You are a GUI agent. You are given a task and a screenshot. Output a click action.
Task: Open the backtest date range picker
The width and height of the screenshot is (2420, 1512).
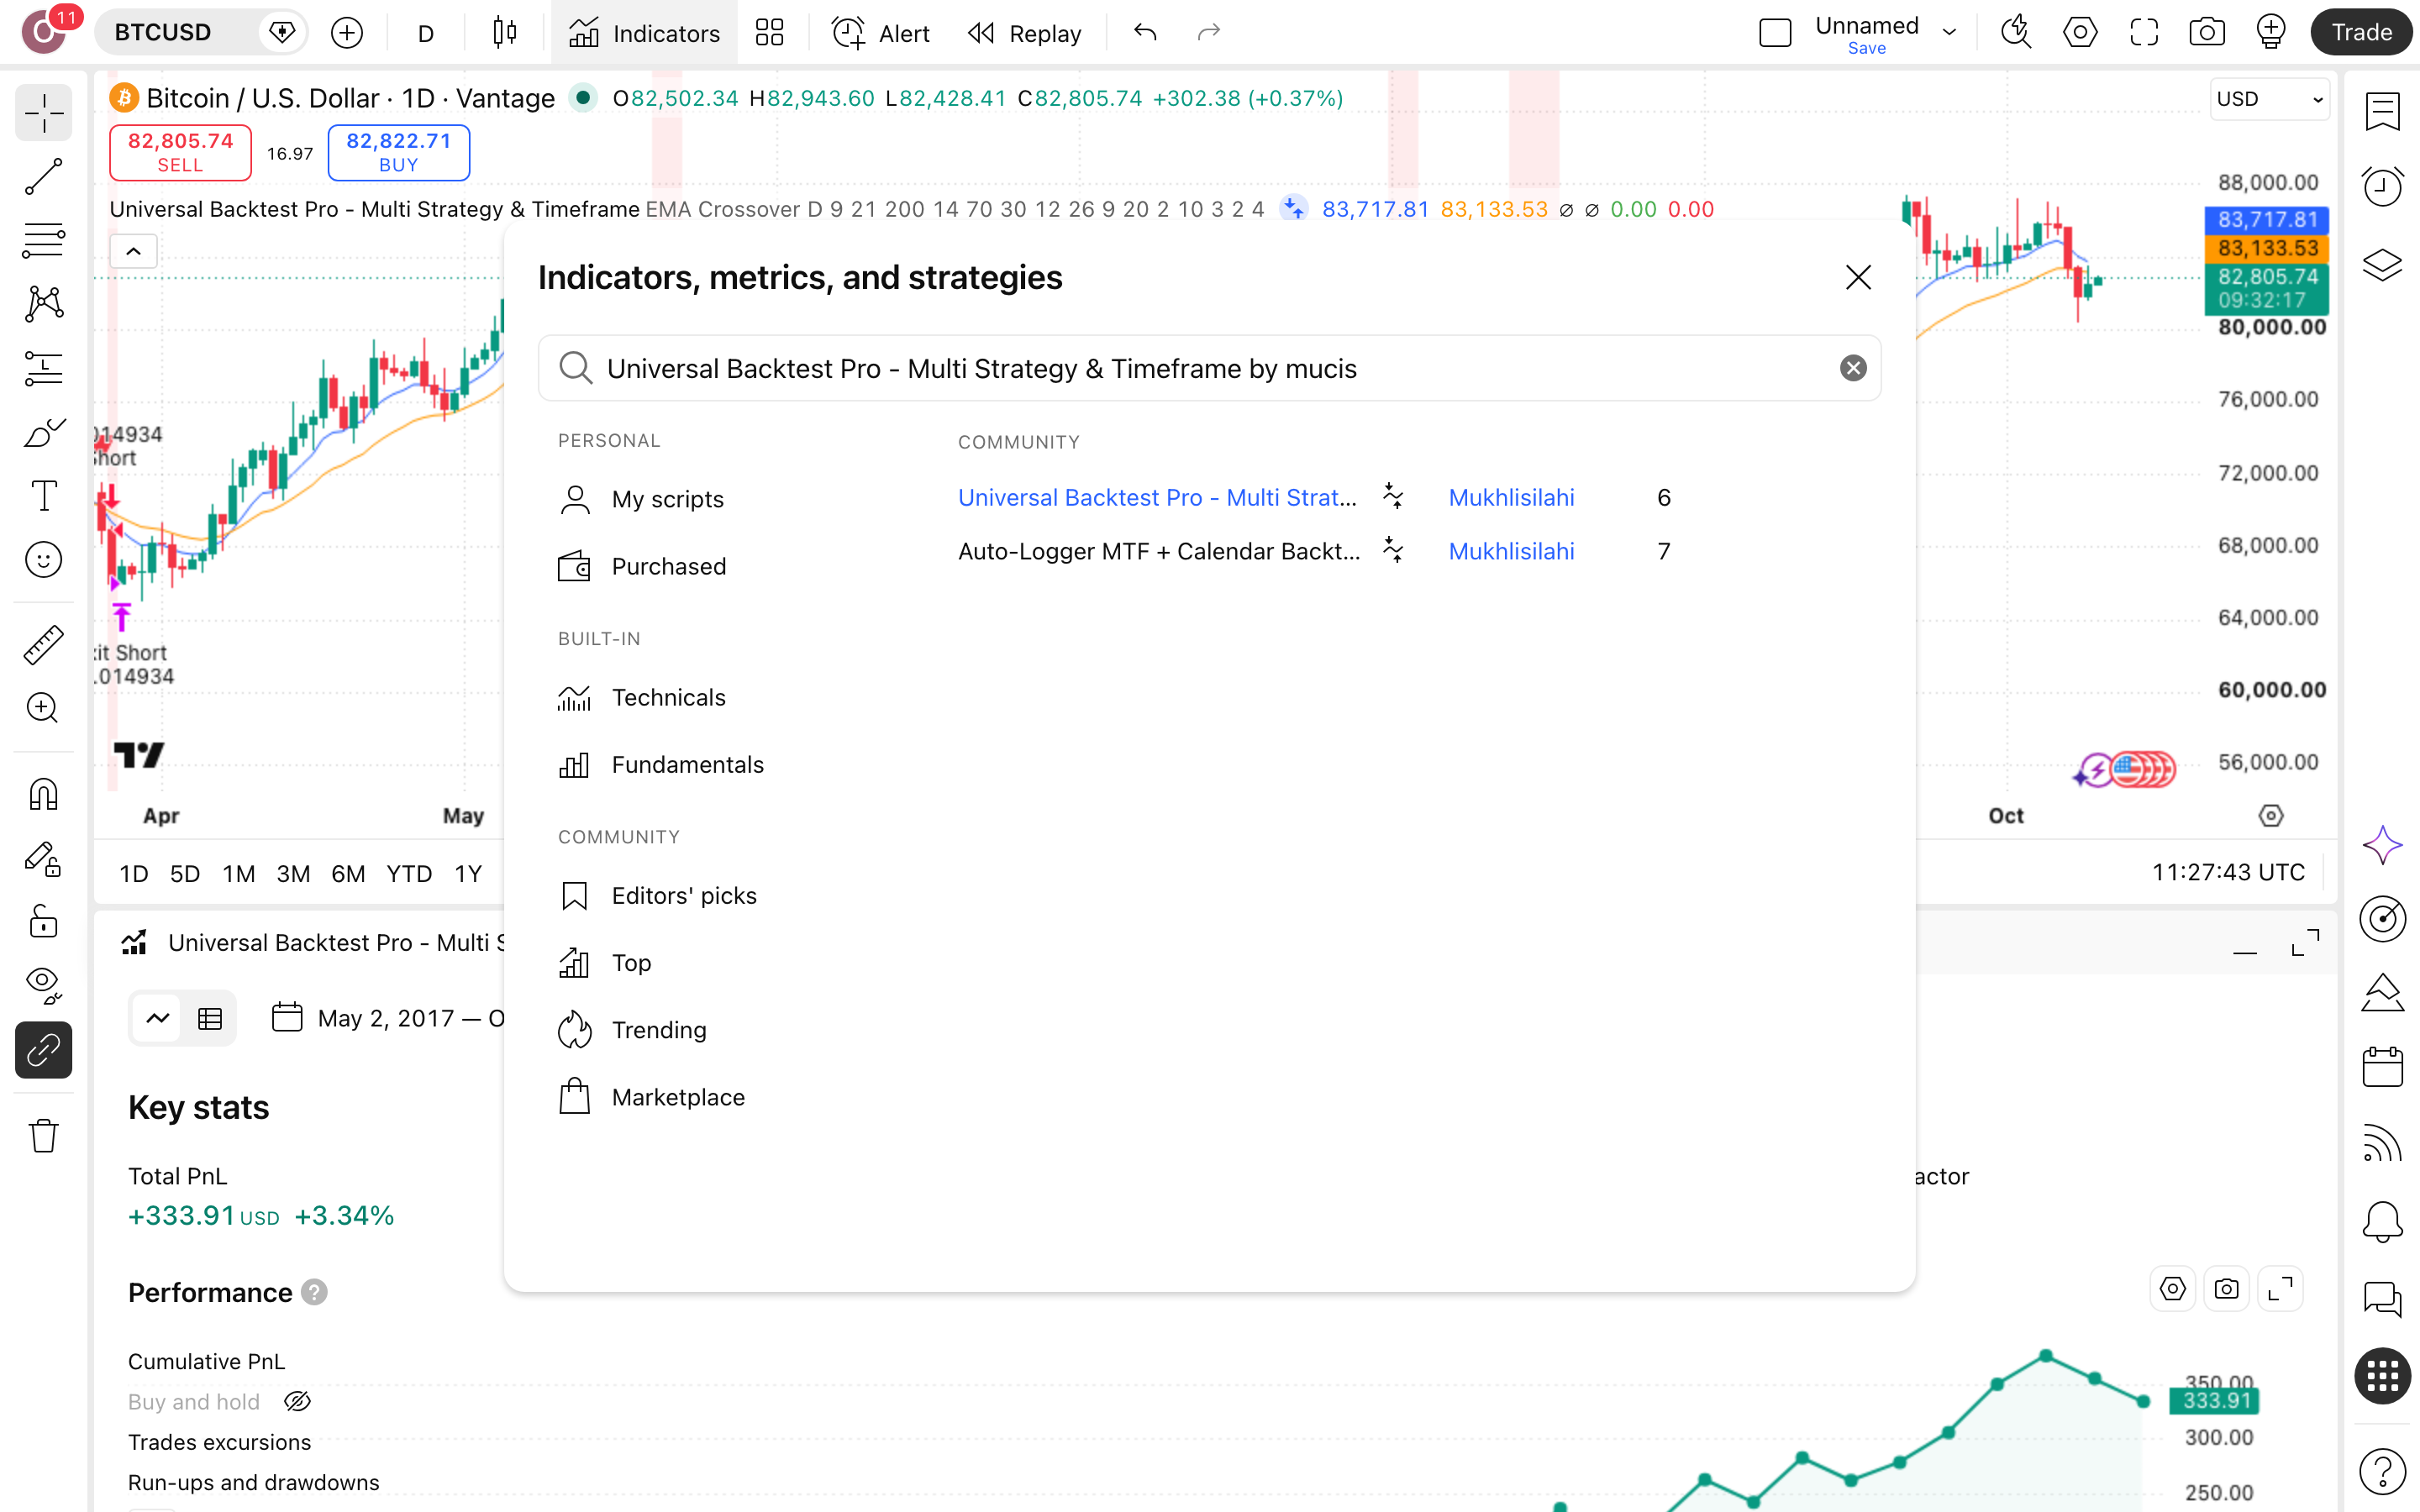click(388, 1018)
